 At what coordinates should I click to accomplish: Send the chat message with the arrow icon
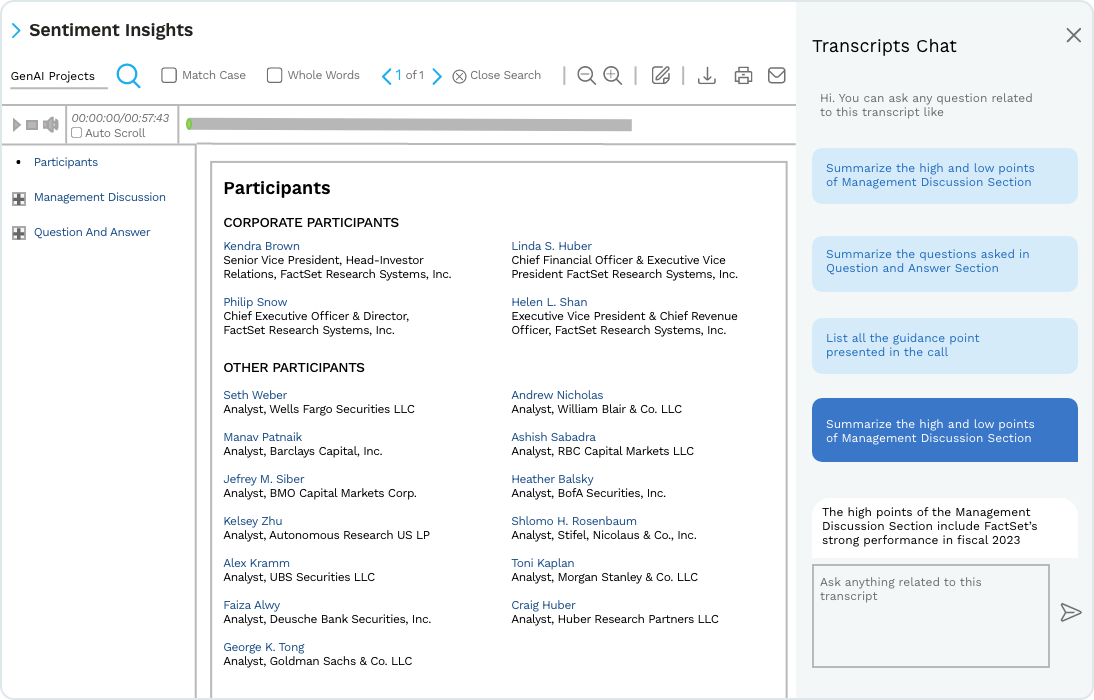click(x=1071, y=613)
